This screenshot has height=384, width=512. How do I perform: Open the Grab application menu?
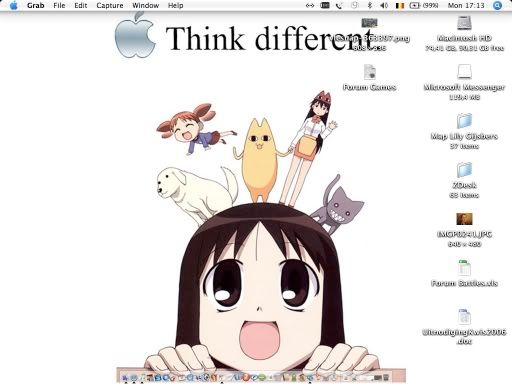coord(35,5)
